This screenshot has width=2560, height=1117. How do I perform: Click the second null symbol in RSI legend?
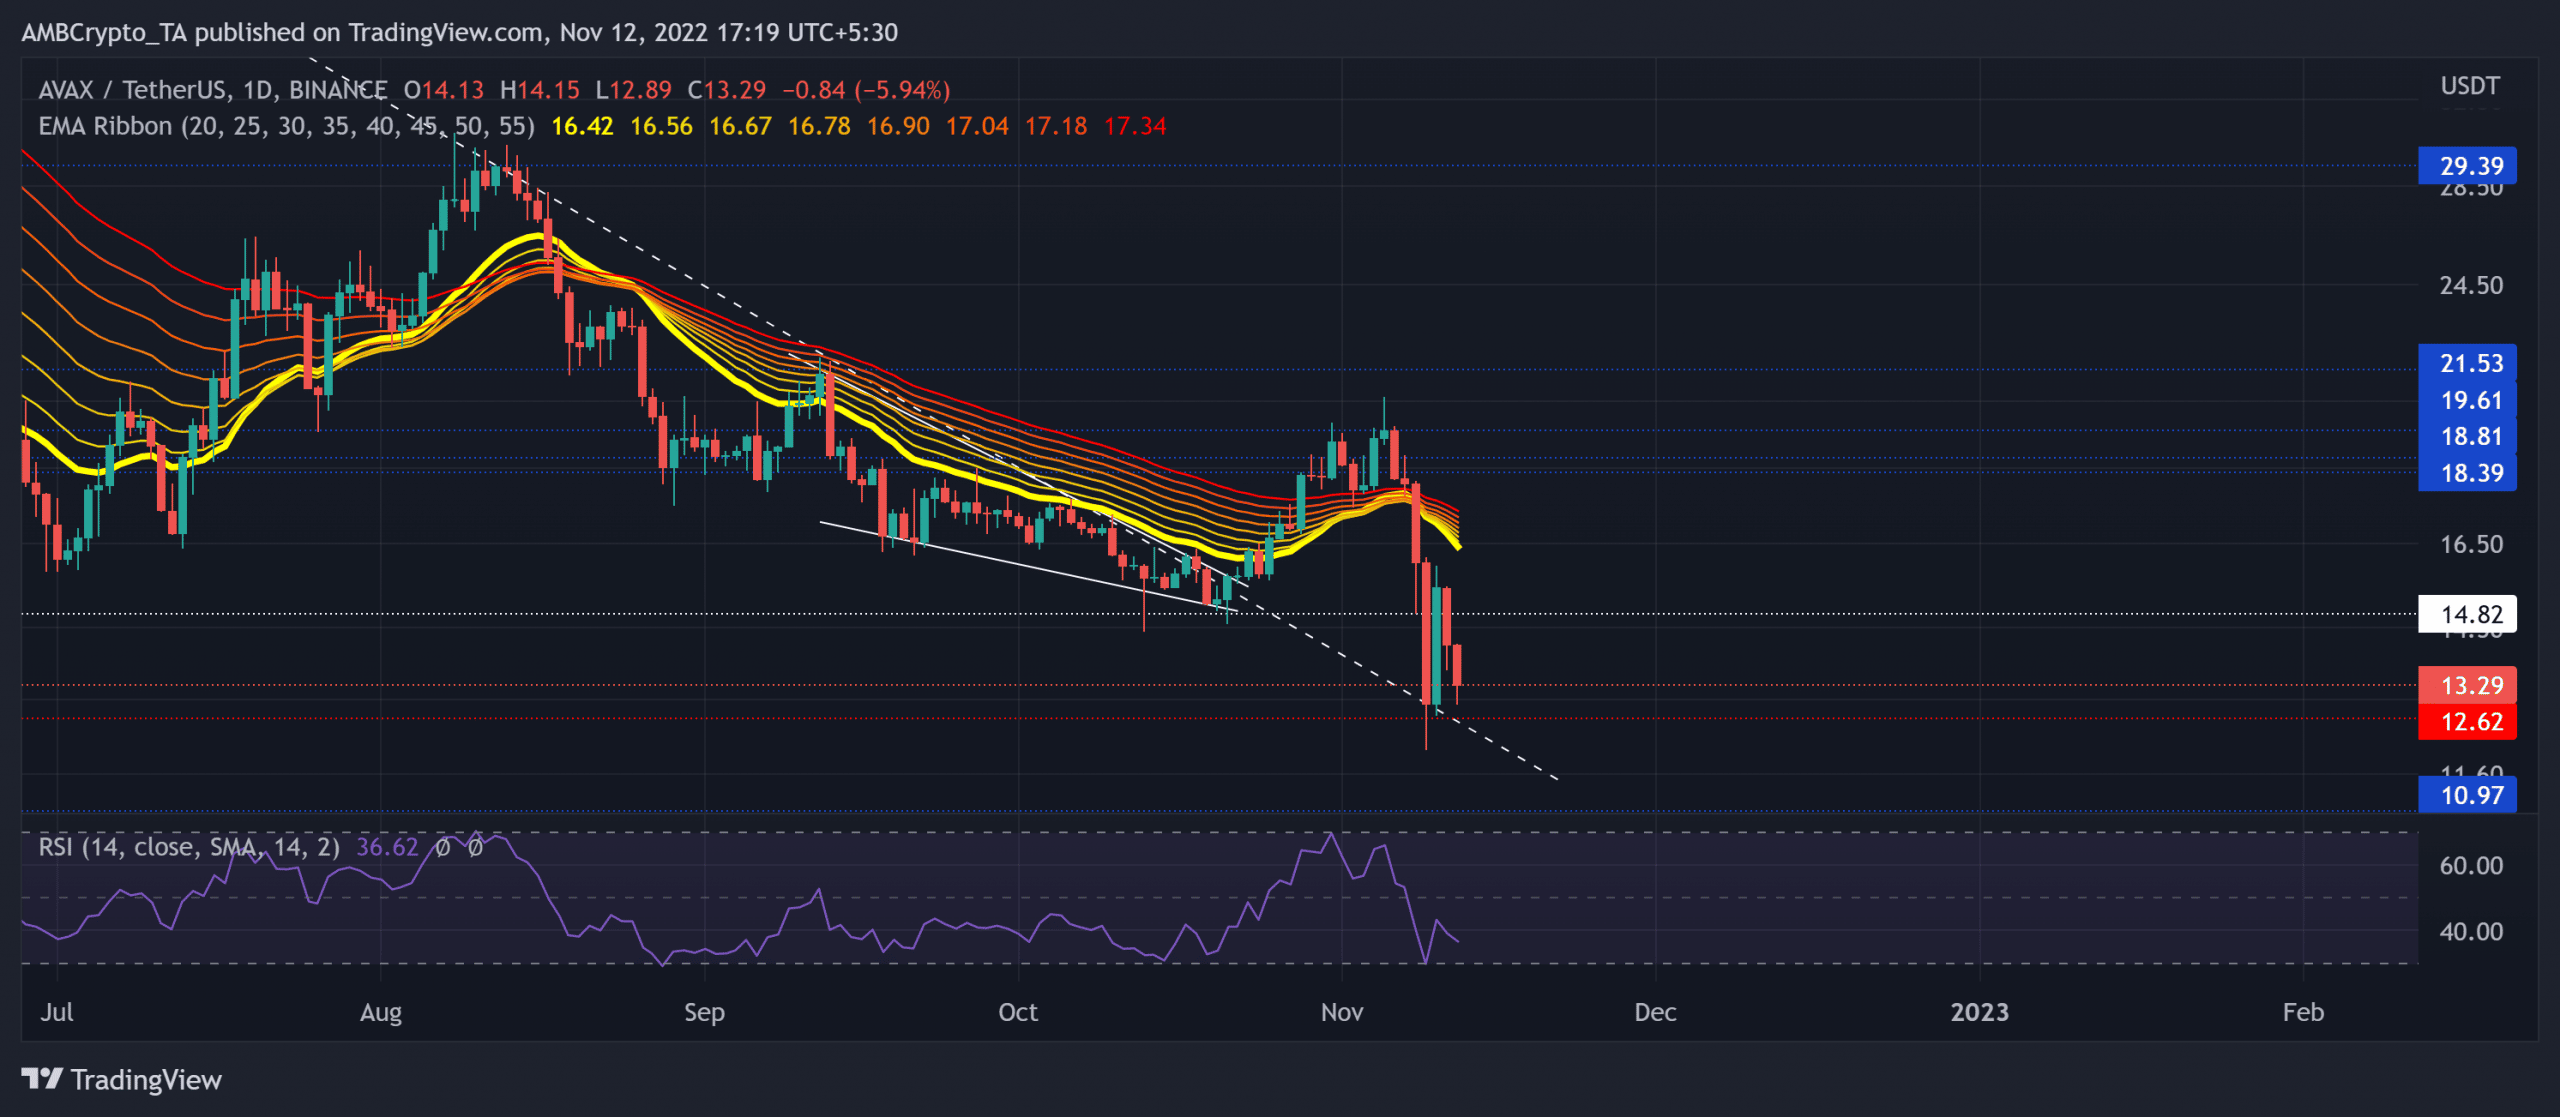click(x=475, y=847)
